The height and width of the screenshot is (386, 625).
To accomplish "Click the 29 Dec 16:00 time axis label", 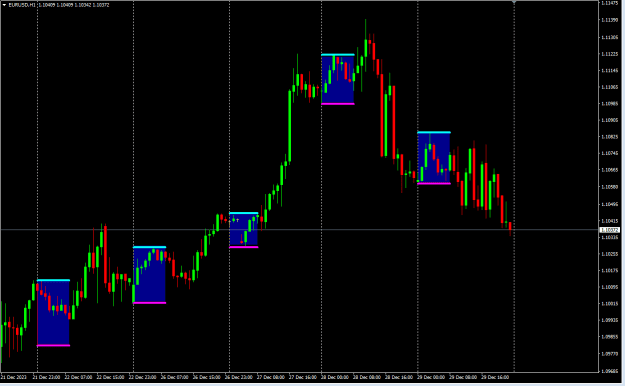I will pos(495,377).
